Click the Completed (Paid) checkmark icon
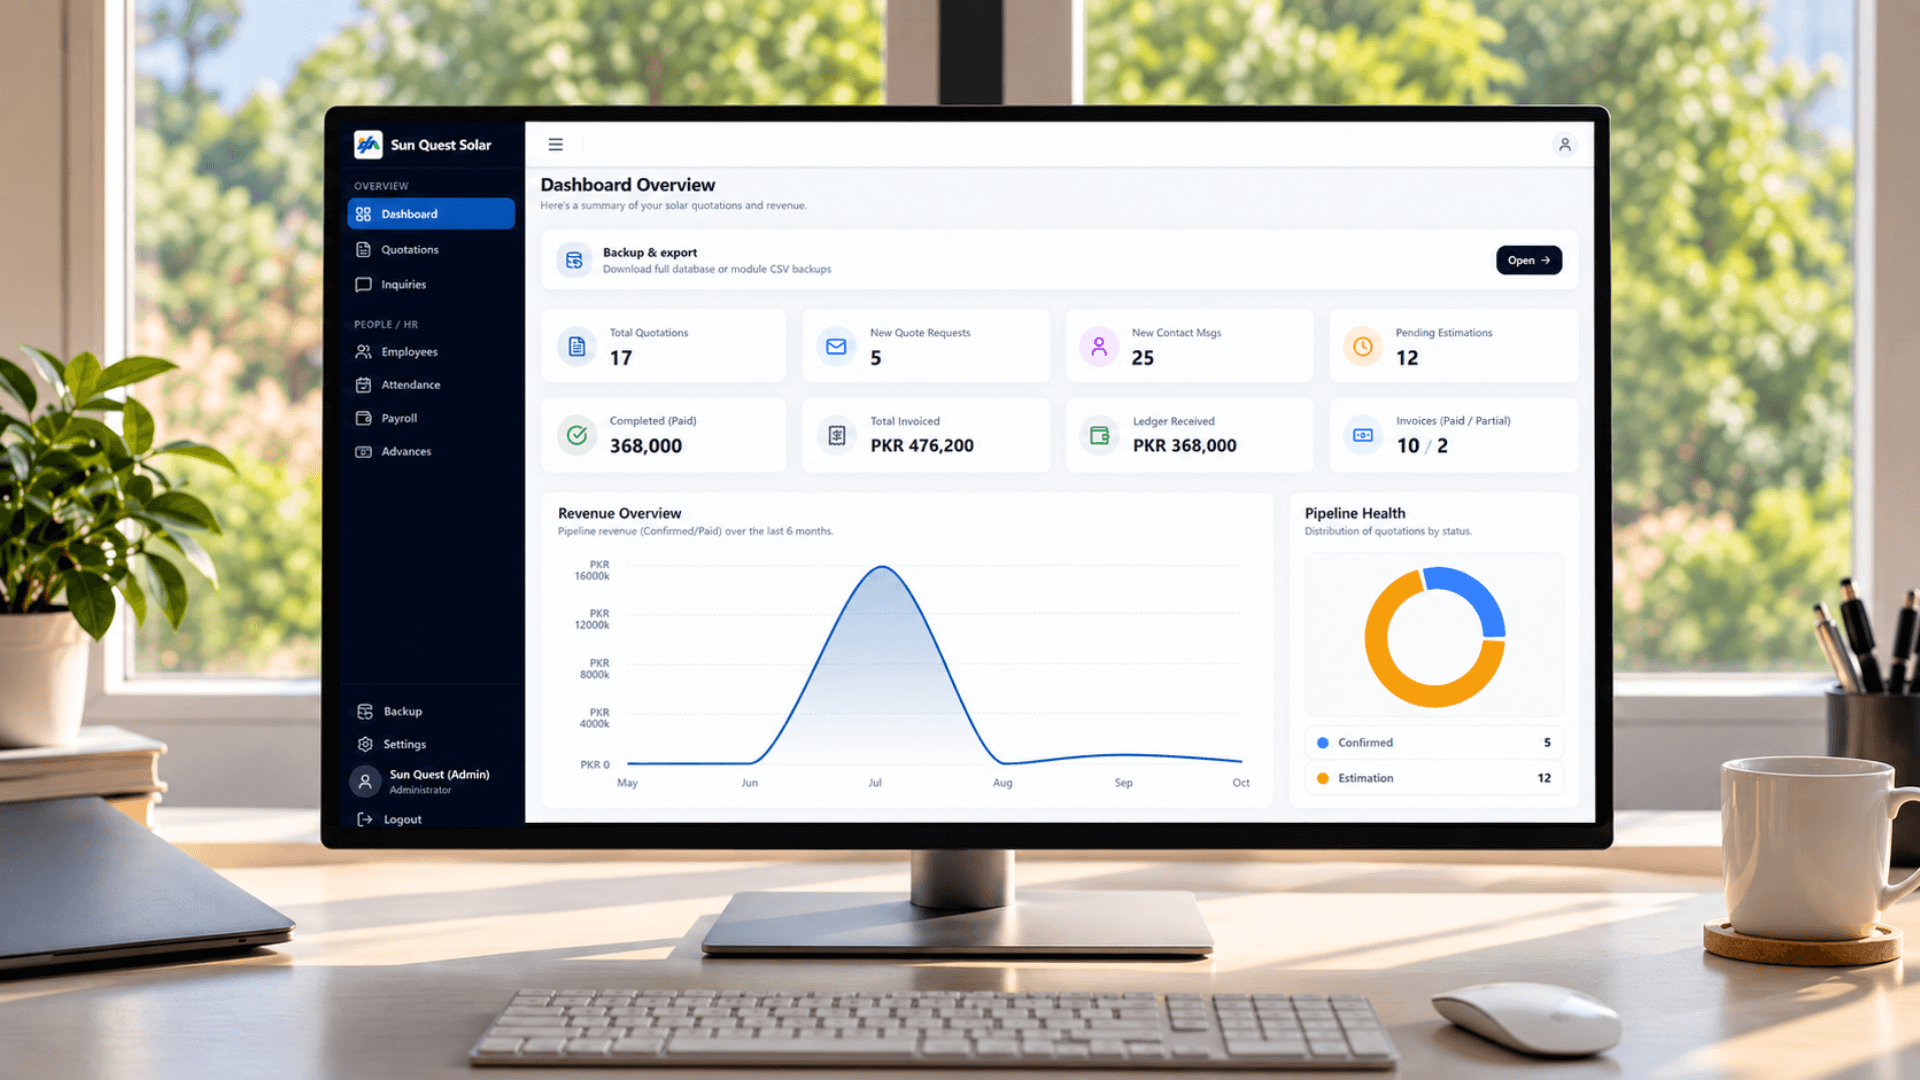Screen dimensions: 1920x1080 577,435
